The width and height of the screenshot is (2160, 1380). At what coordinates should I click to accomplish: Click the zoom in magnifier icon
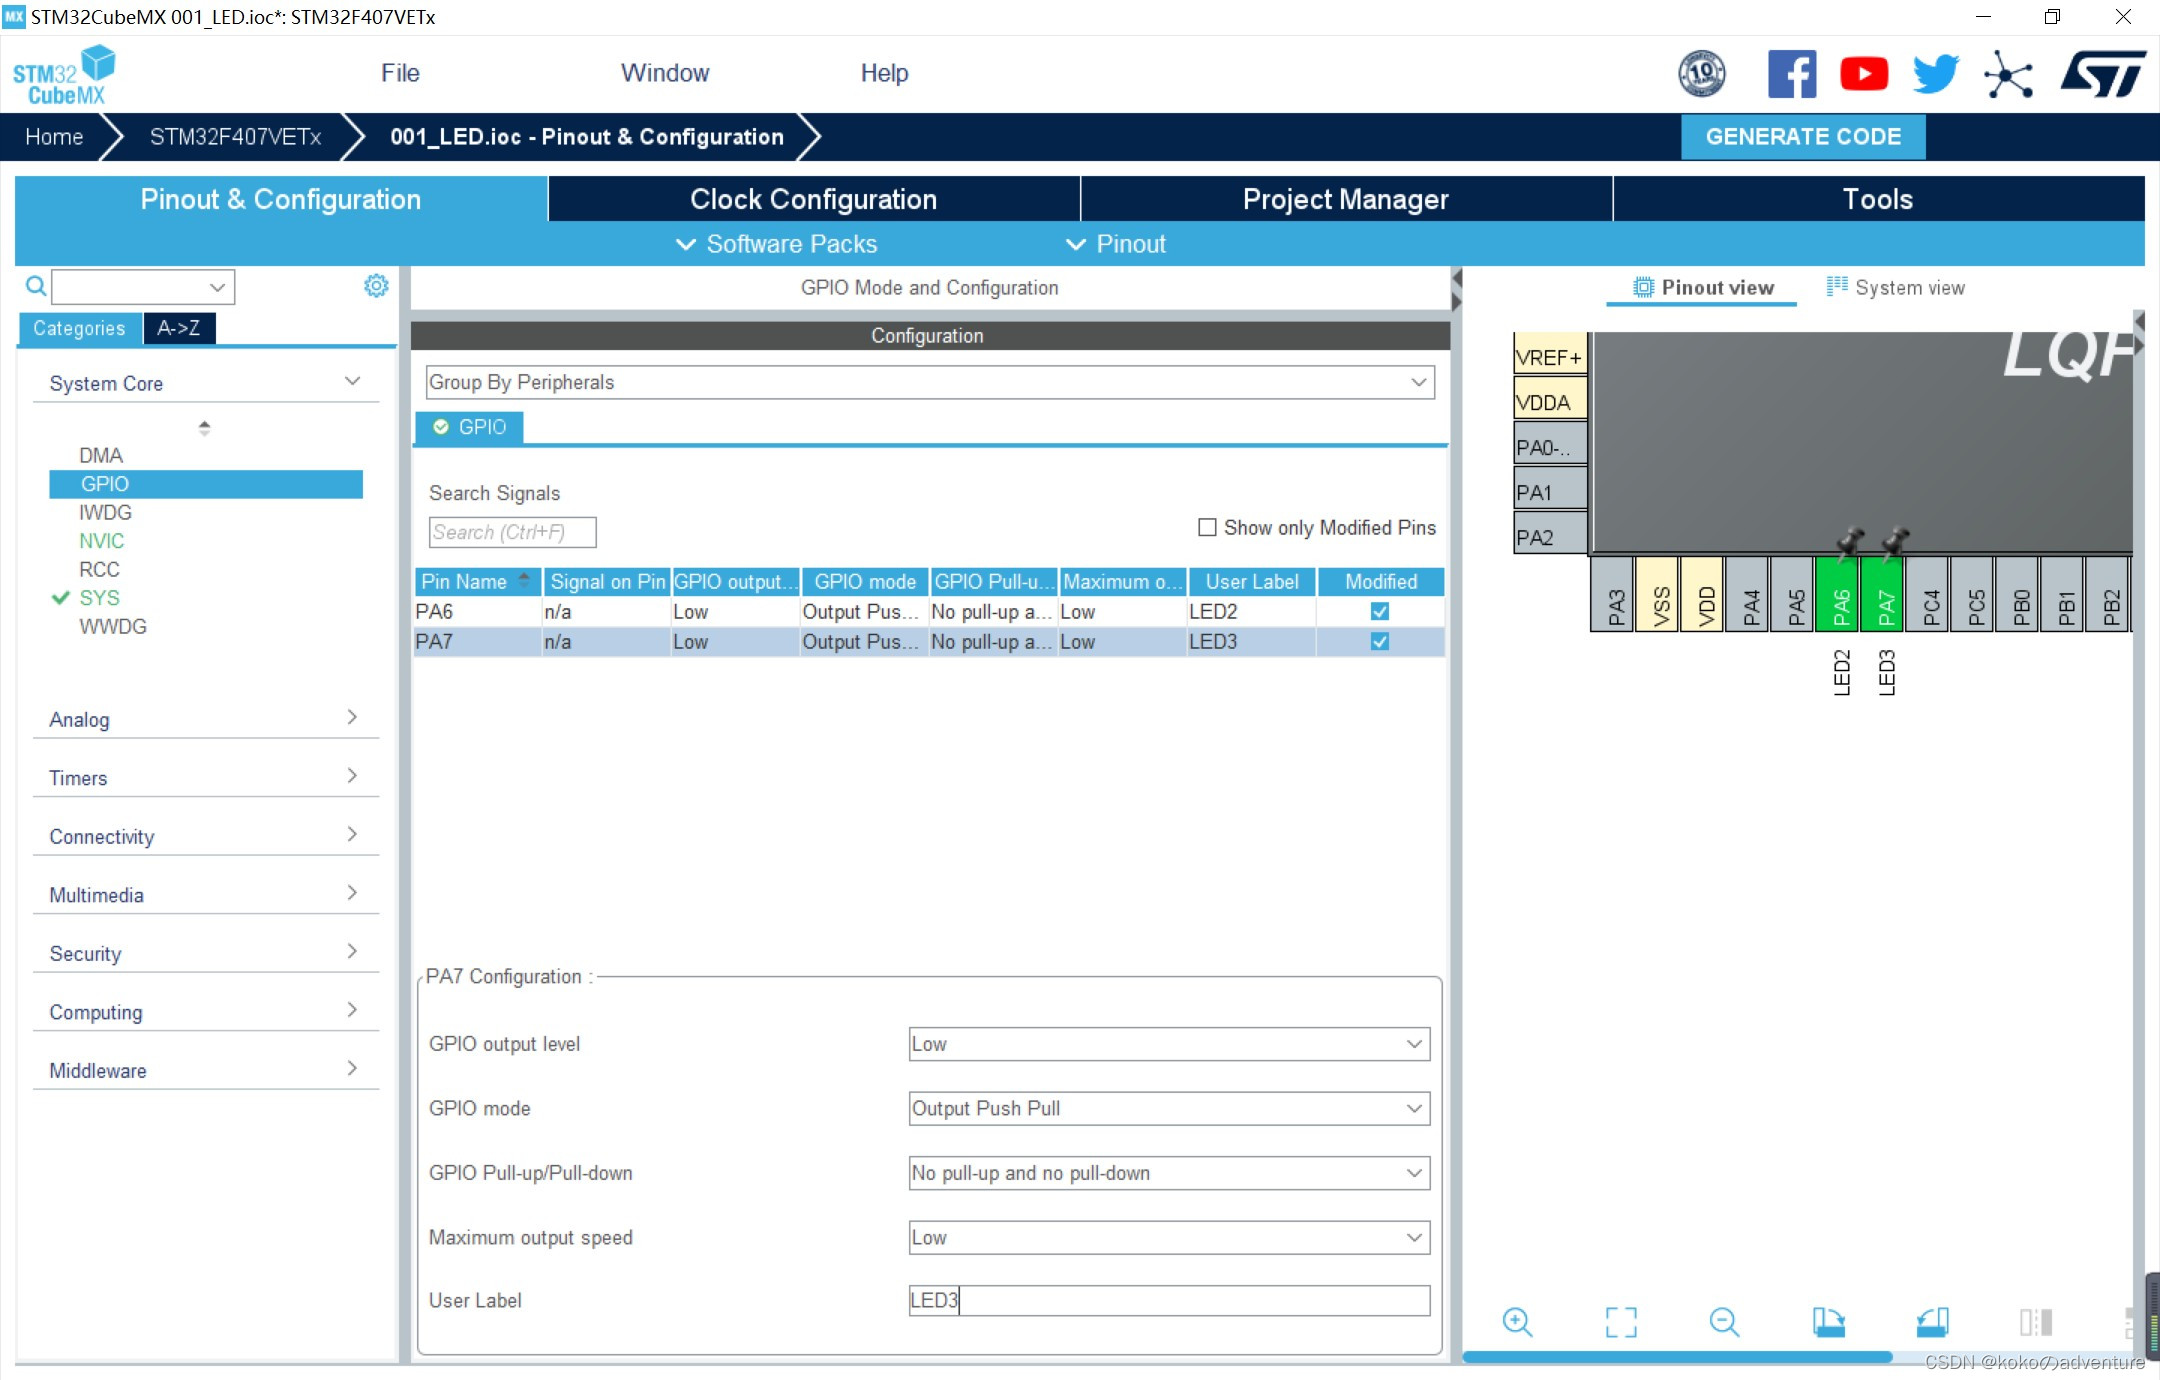(x=1517, y=1322)
